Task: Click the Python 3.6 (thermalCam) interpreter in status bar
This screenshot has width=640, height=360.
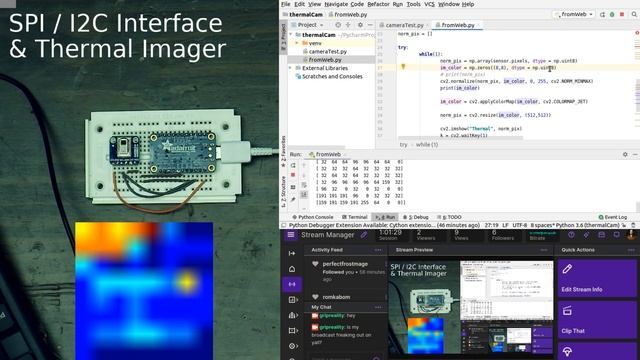Action: 587,225
